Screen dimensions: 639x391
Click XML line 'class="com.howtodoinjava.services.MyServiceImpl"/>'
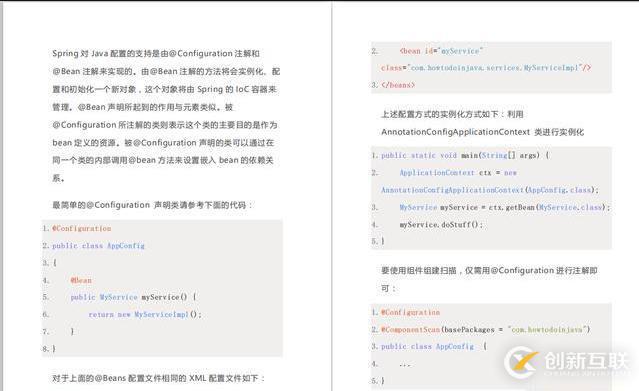[x=486, y=68]
